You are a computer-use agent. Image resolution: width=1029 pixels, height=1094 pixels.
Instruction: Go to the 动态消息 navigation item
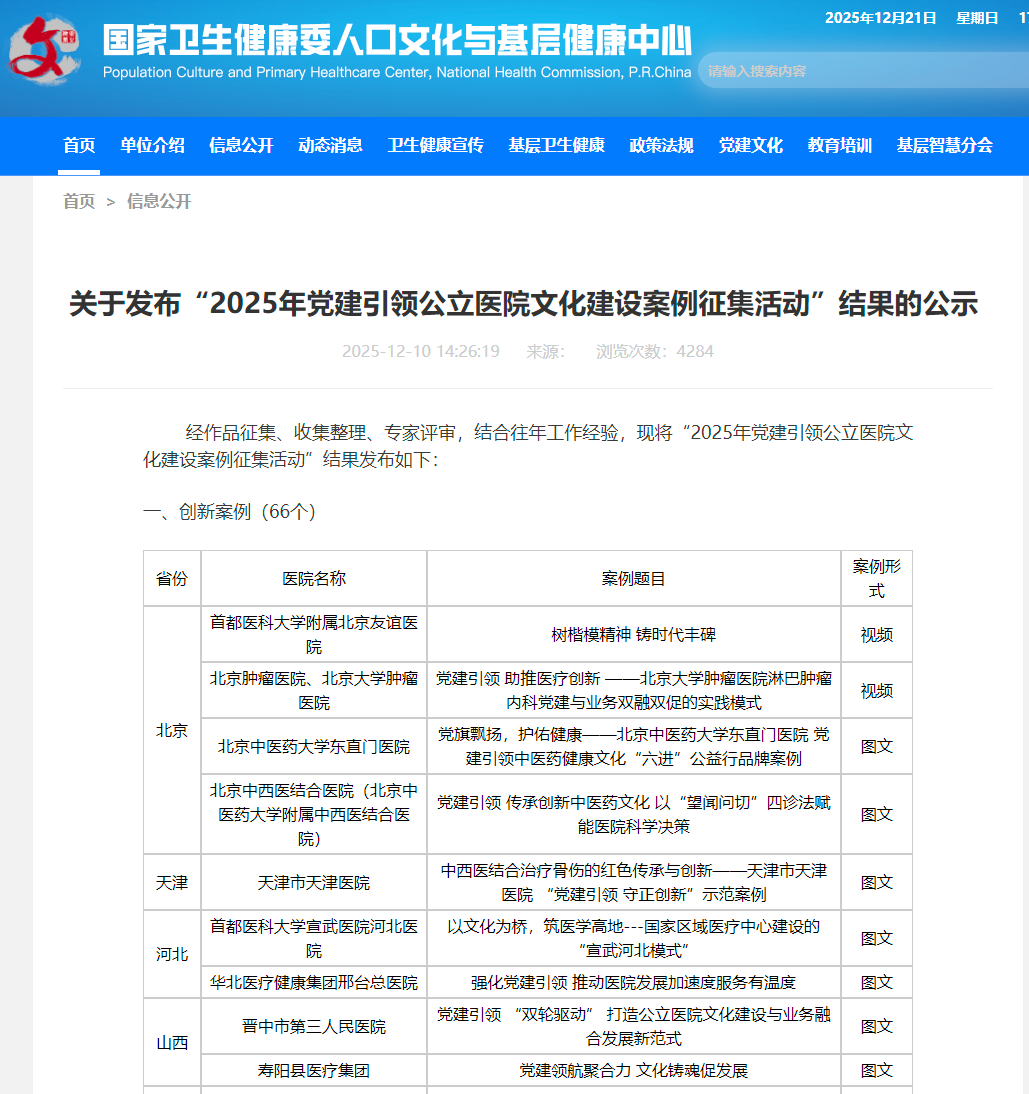tap(330, 145)
